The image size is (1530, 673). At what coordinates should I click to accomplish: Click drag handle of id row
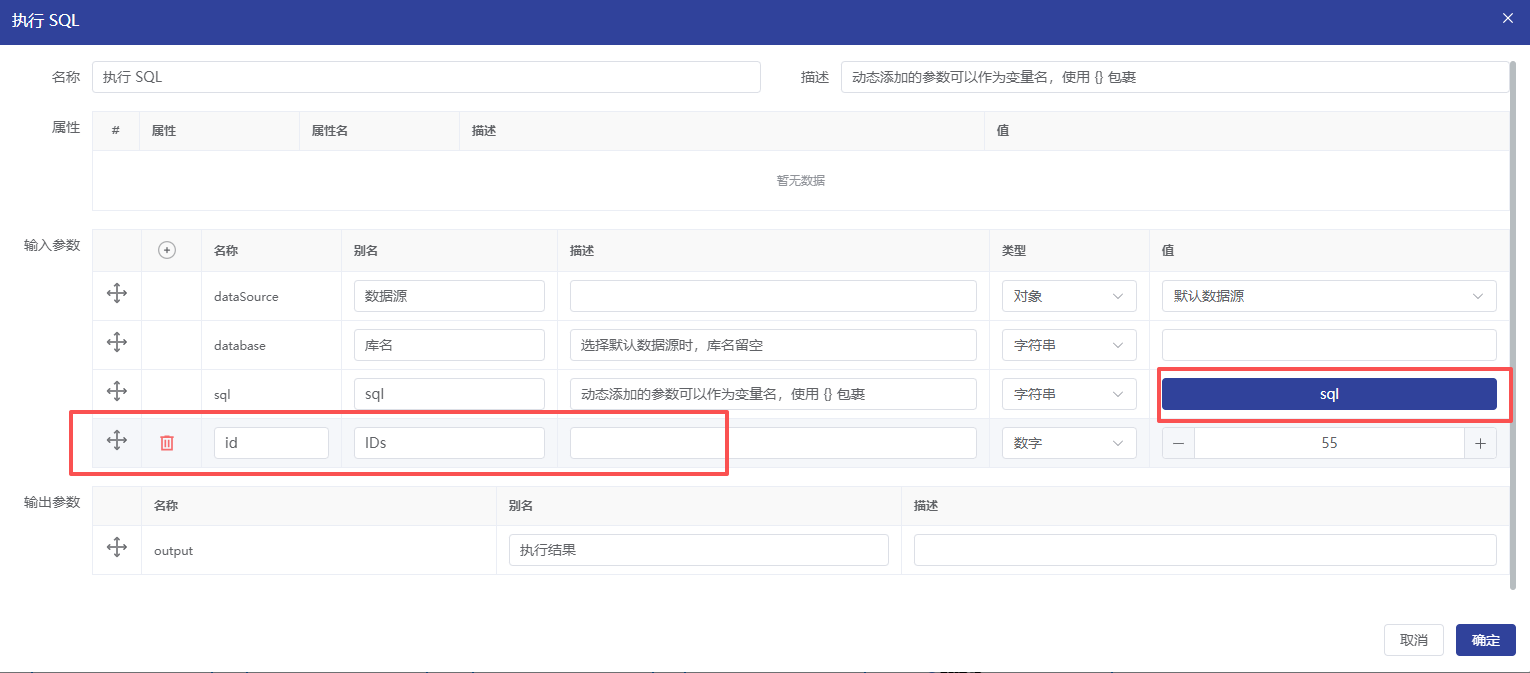pyautogui.click(x=117, y=440)
